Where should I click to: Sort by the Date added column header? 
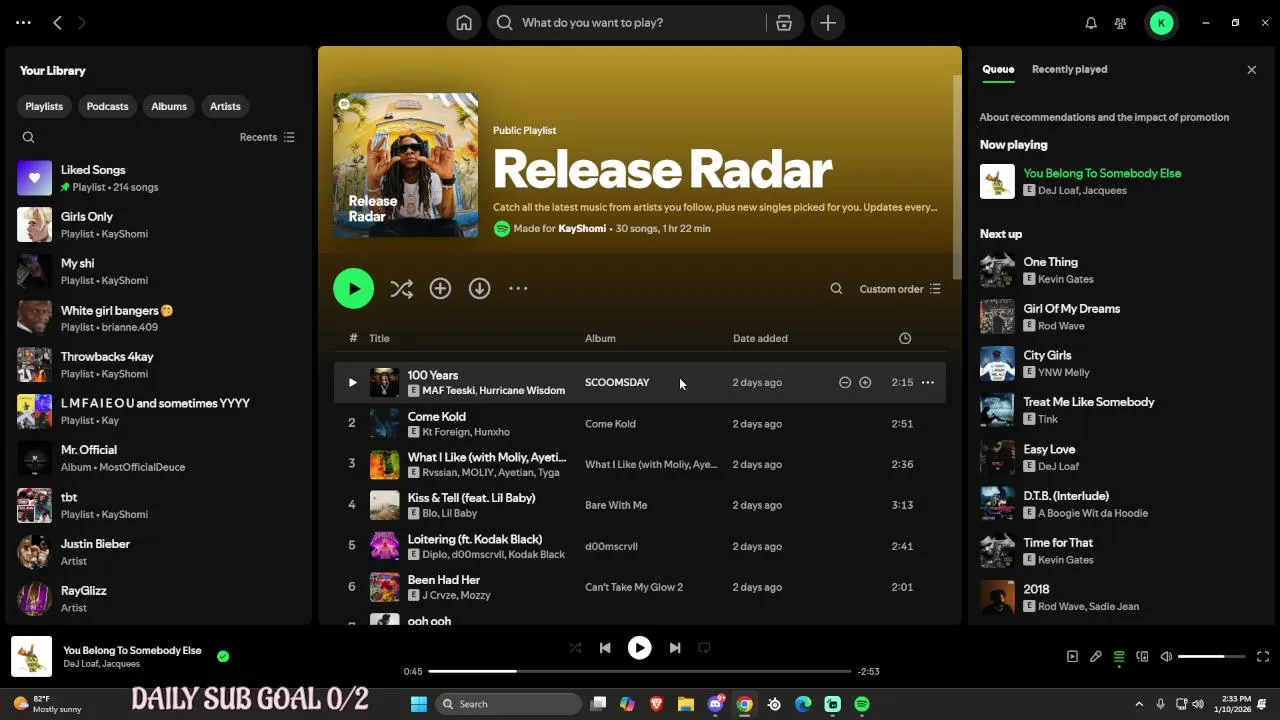760,338
